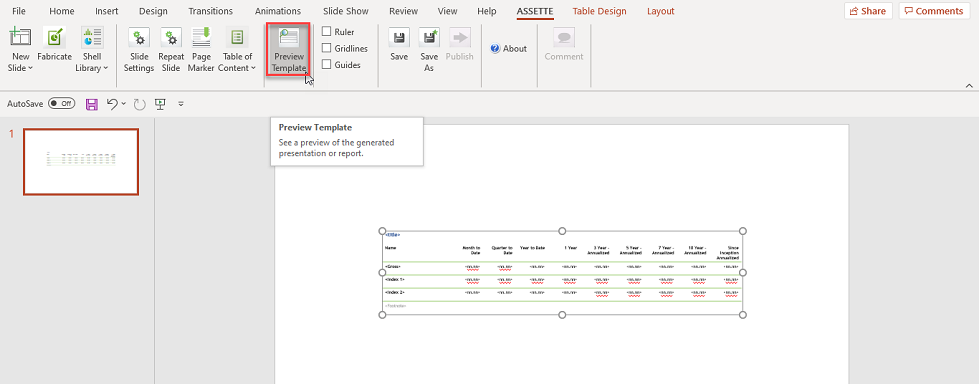
Task: Open the File tab
Action: pyautogui.click(x=19, y=11)
